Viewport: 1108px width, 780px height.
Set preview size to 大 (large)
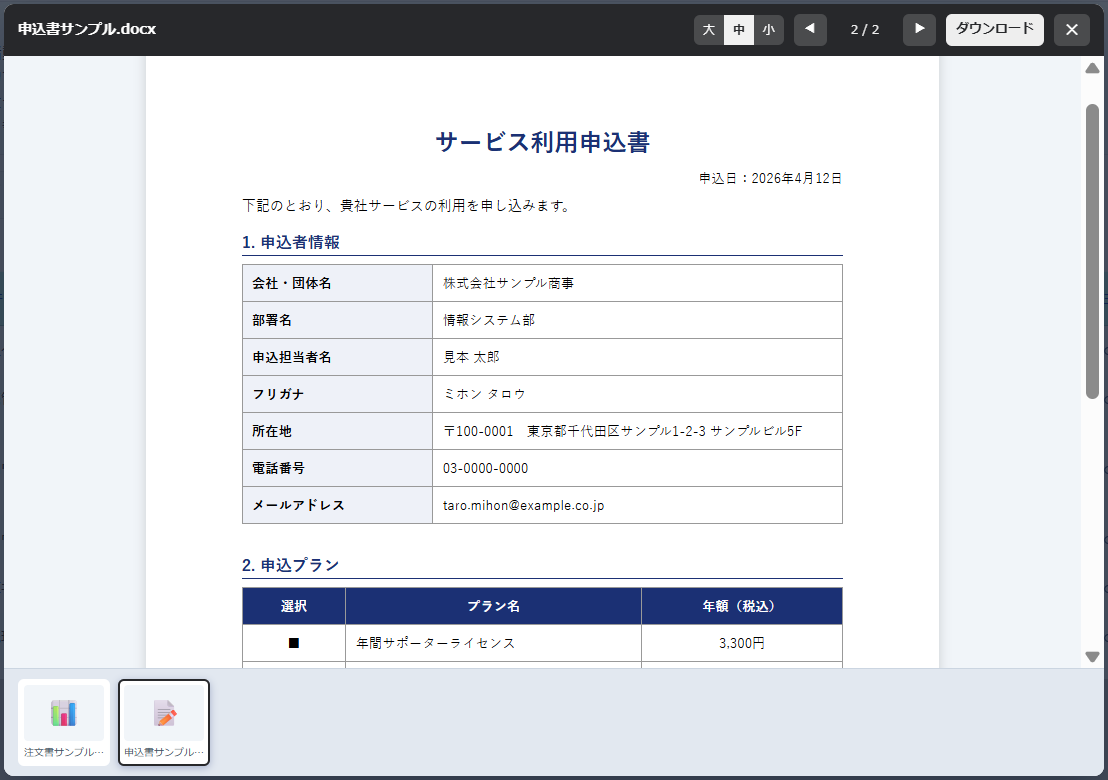709,30
